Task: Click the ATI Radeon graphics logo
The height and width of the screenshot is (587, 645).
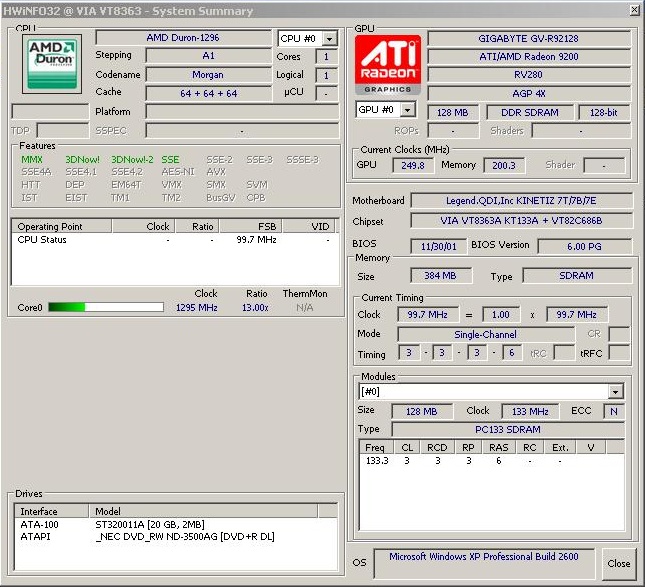Action: coord(387,65)
